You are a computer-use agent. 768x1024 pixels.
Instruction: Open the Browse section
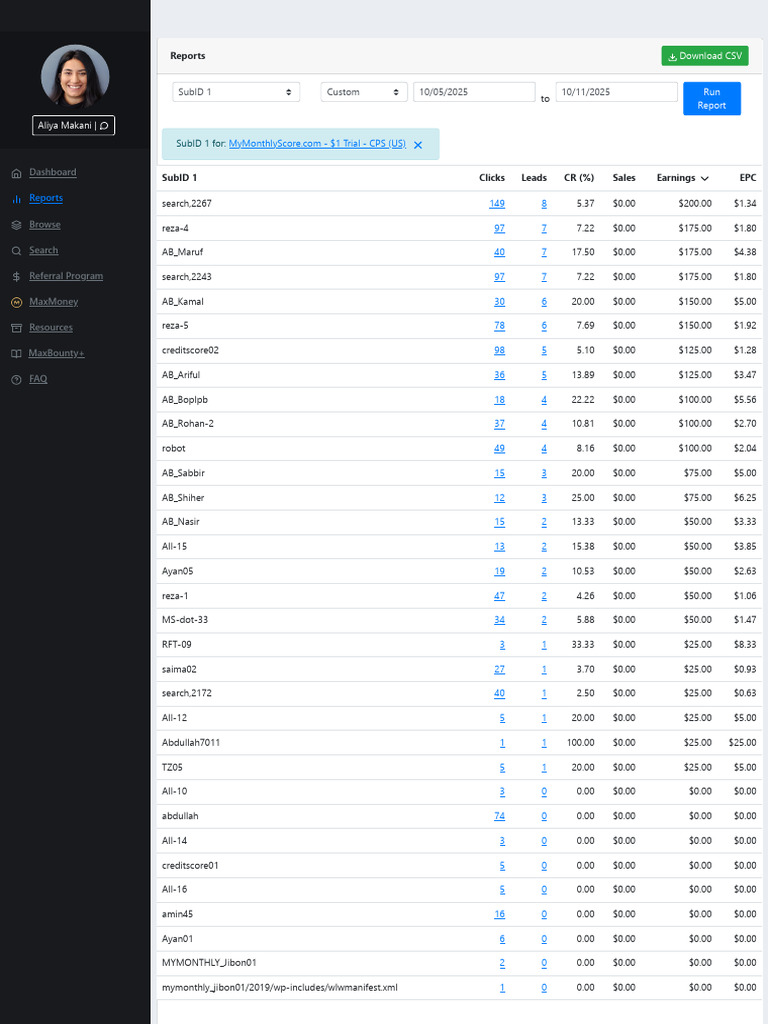pyautogui.click(x=44, y=225)
